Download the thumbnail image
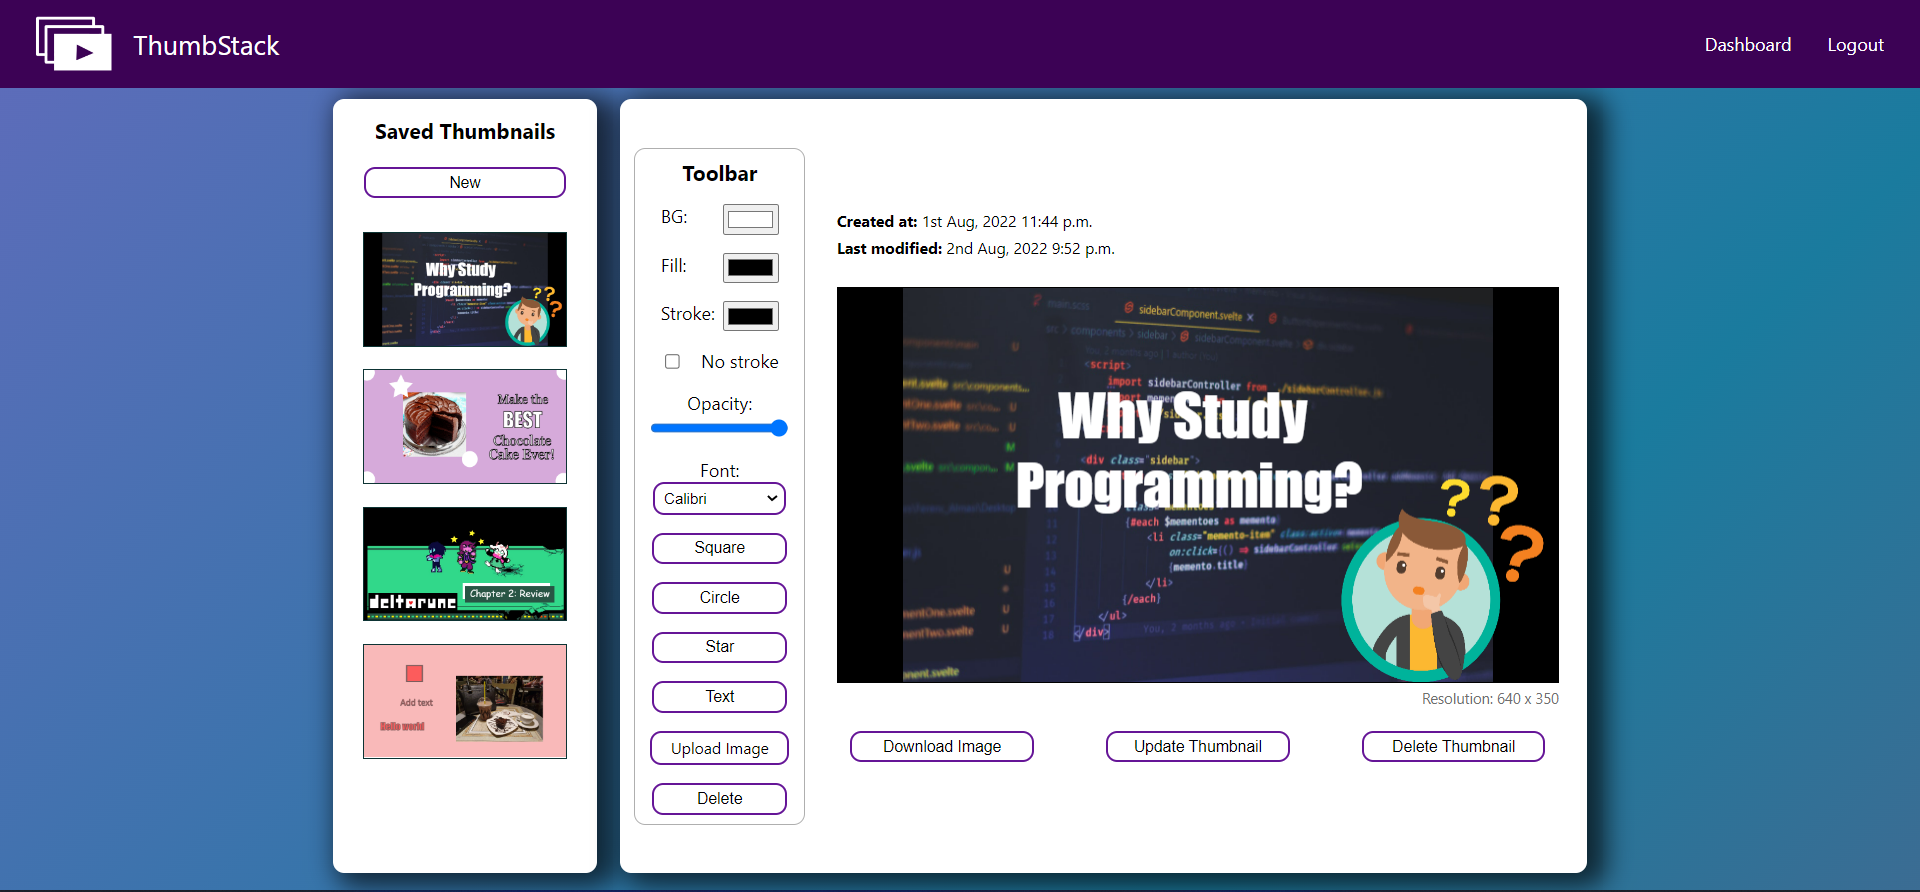 pos(942,746)
